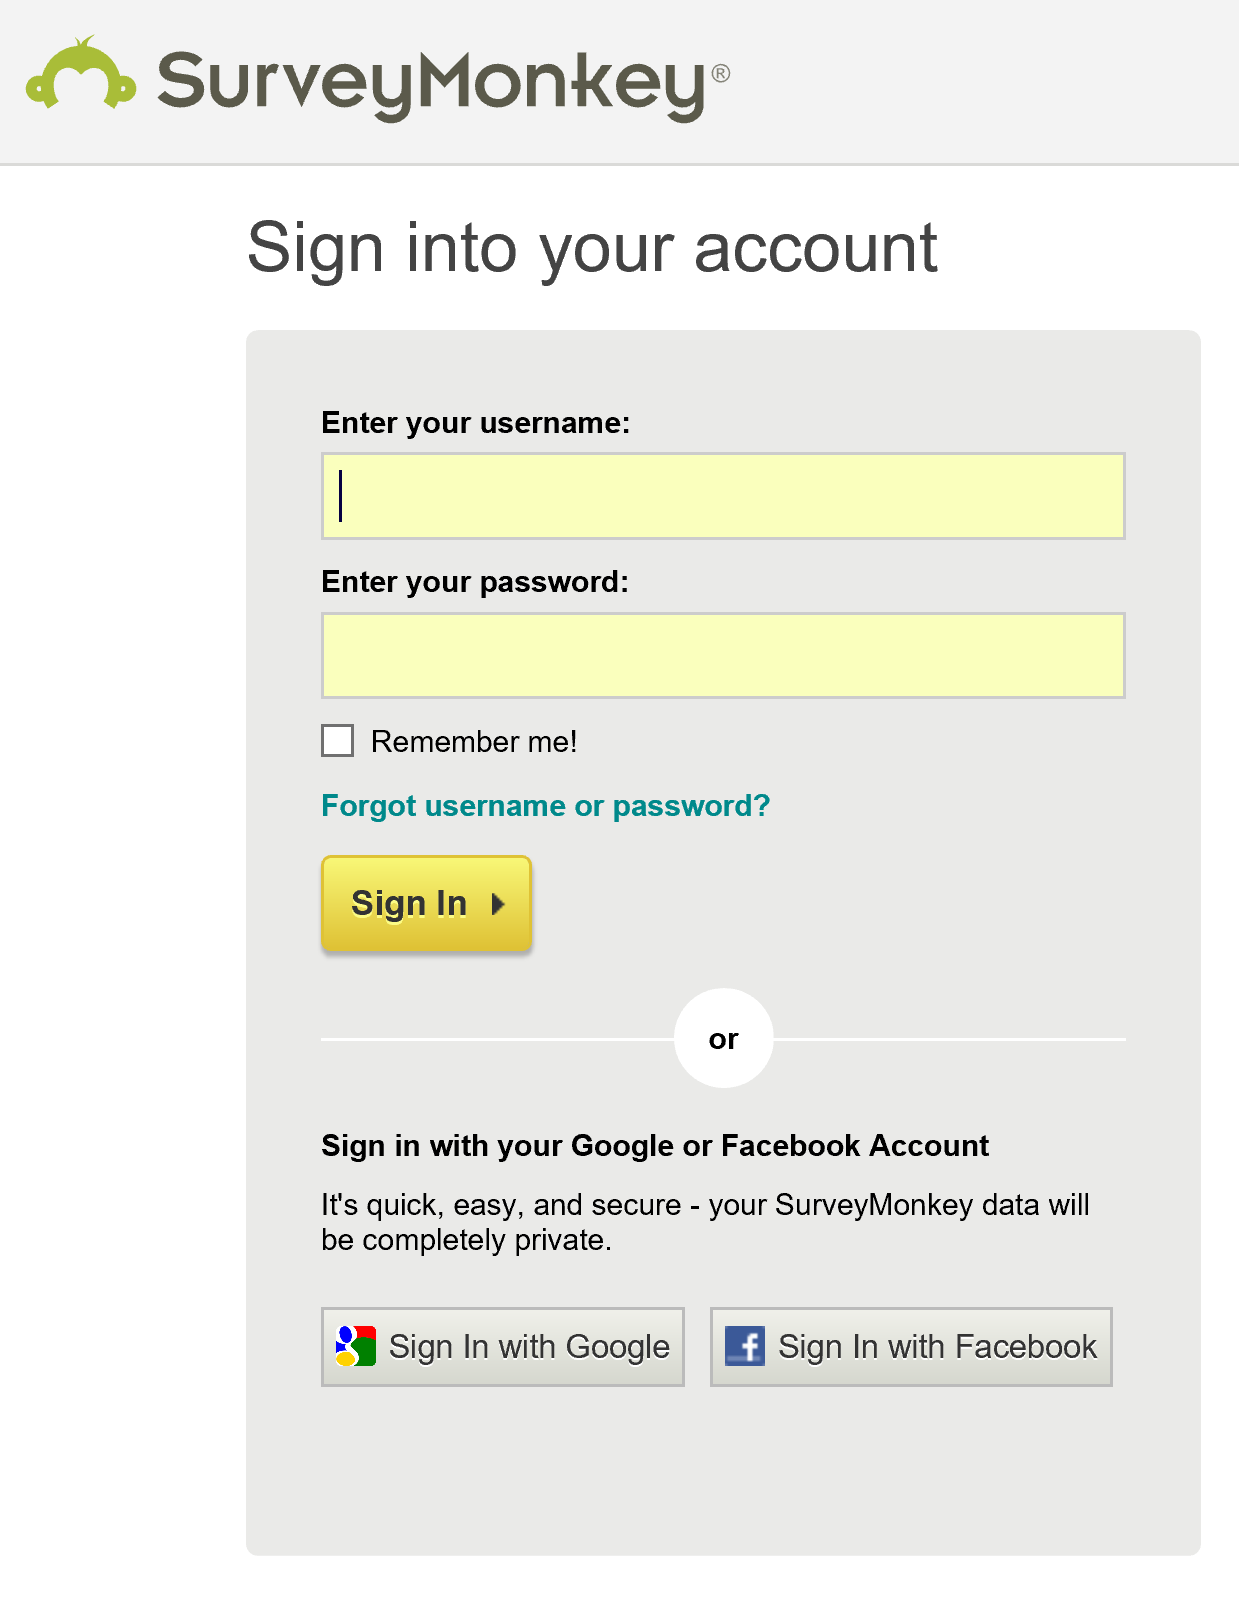1239x1597 pixels.
Task: Click the registered trademark symbol beside the logo
Action: pyautogui.click(x=720, y=73)
